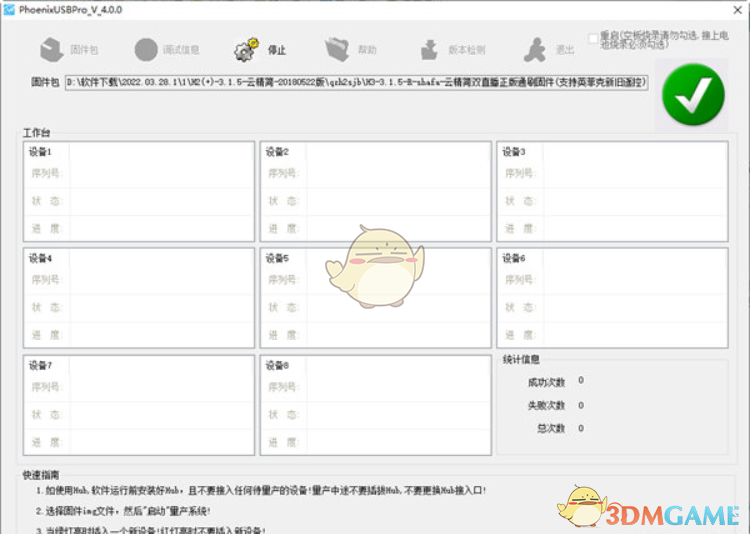Click the 状态 row in 设备2
This screenshot has height=534, width=750.
pyautogui.click(x=375, y=201)
